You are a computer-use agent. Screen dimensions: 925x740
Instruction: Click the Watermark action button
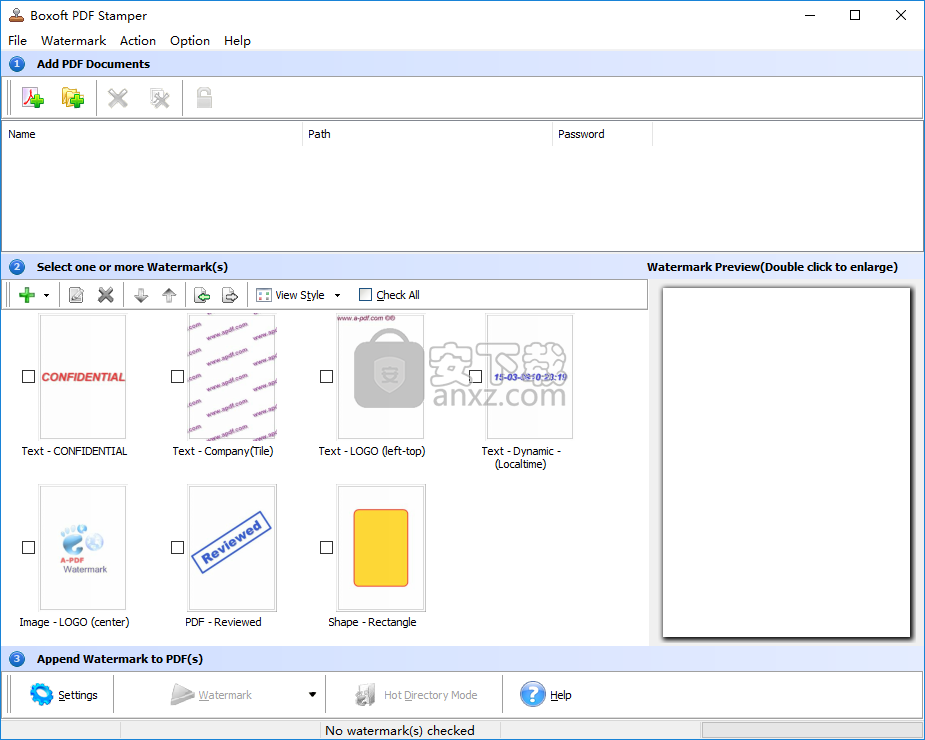[211, 695]
